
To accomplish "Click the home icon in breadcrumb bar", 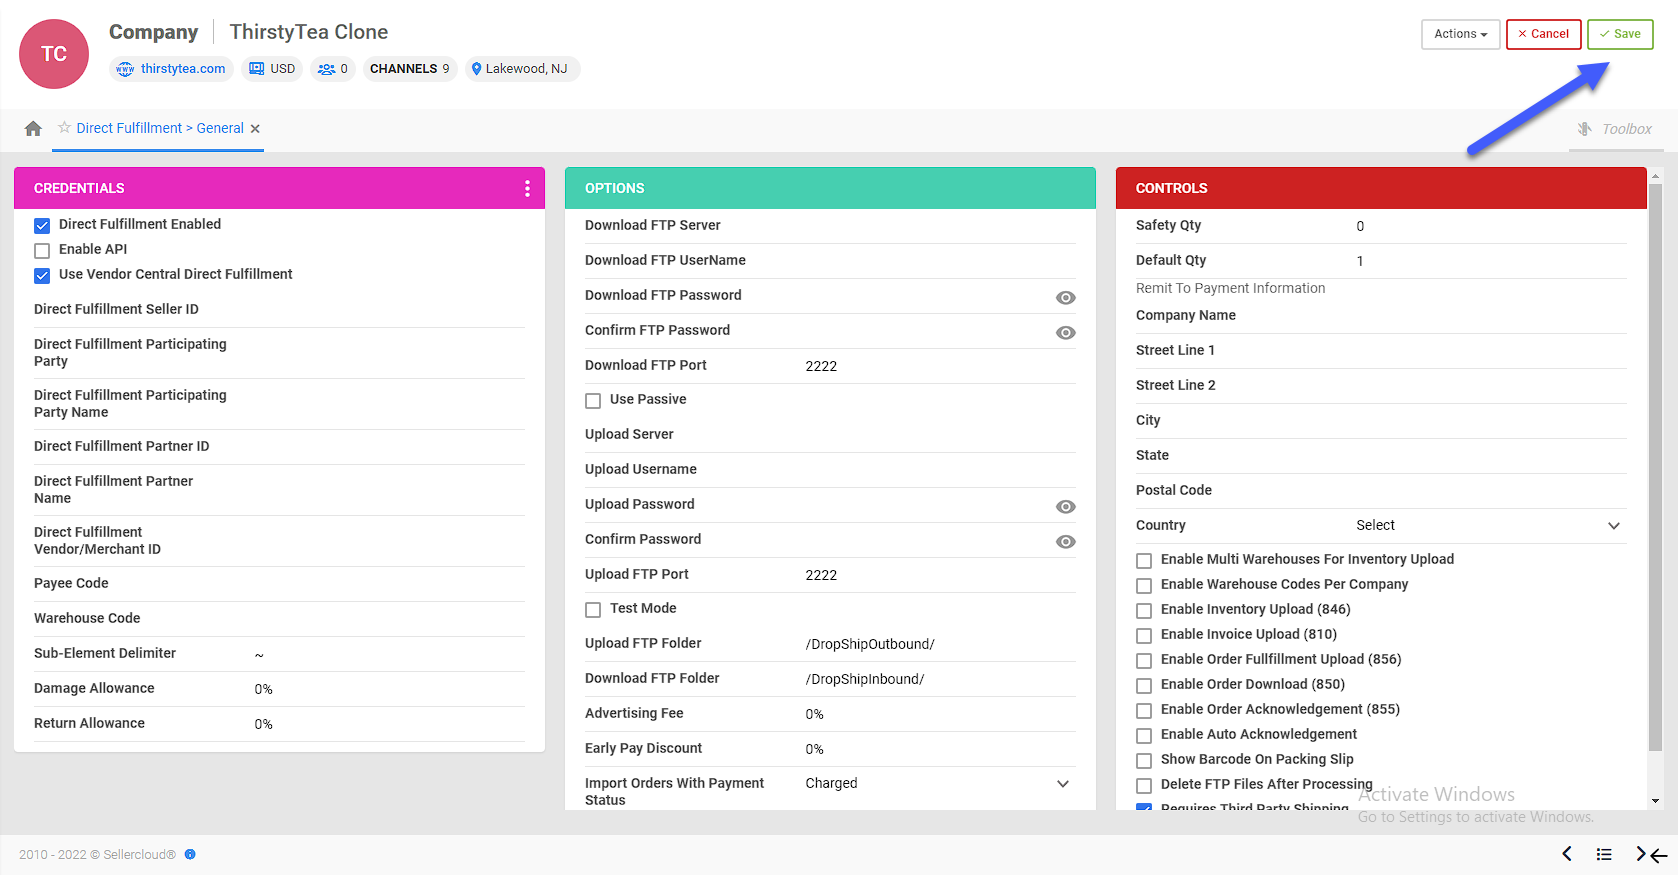I will pyautogui.click(x=33, y=129).
